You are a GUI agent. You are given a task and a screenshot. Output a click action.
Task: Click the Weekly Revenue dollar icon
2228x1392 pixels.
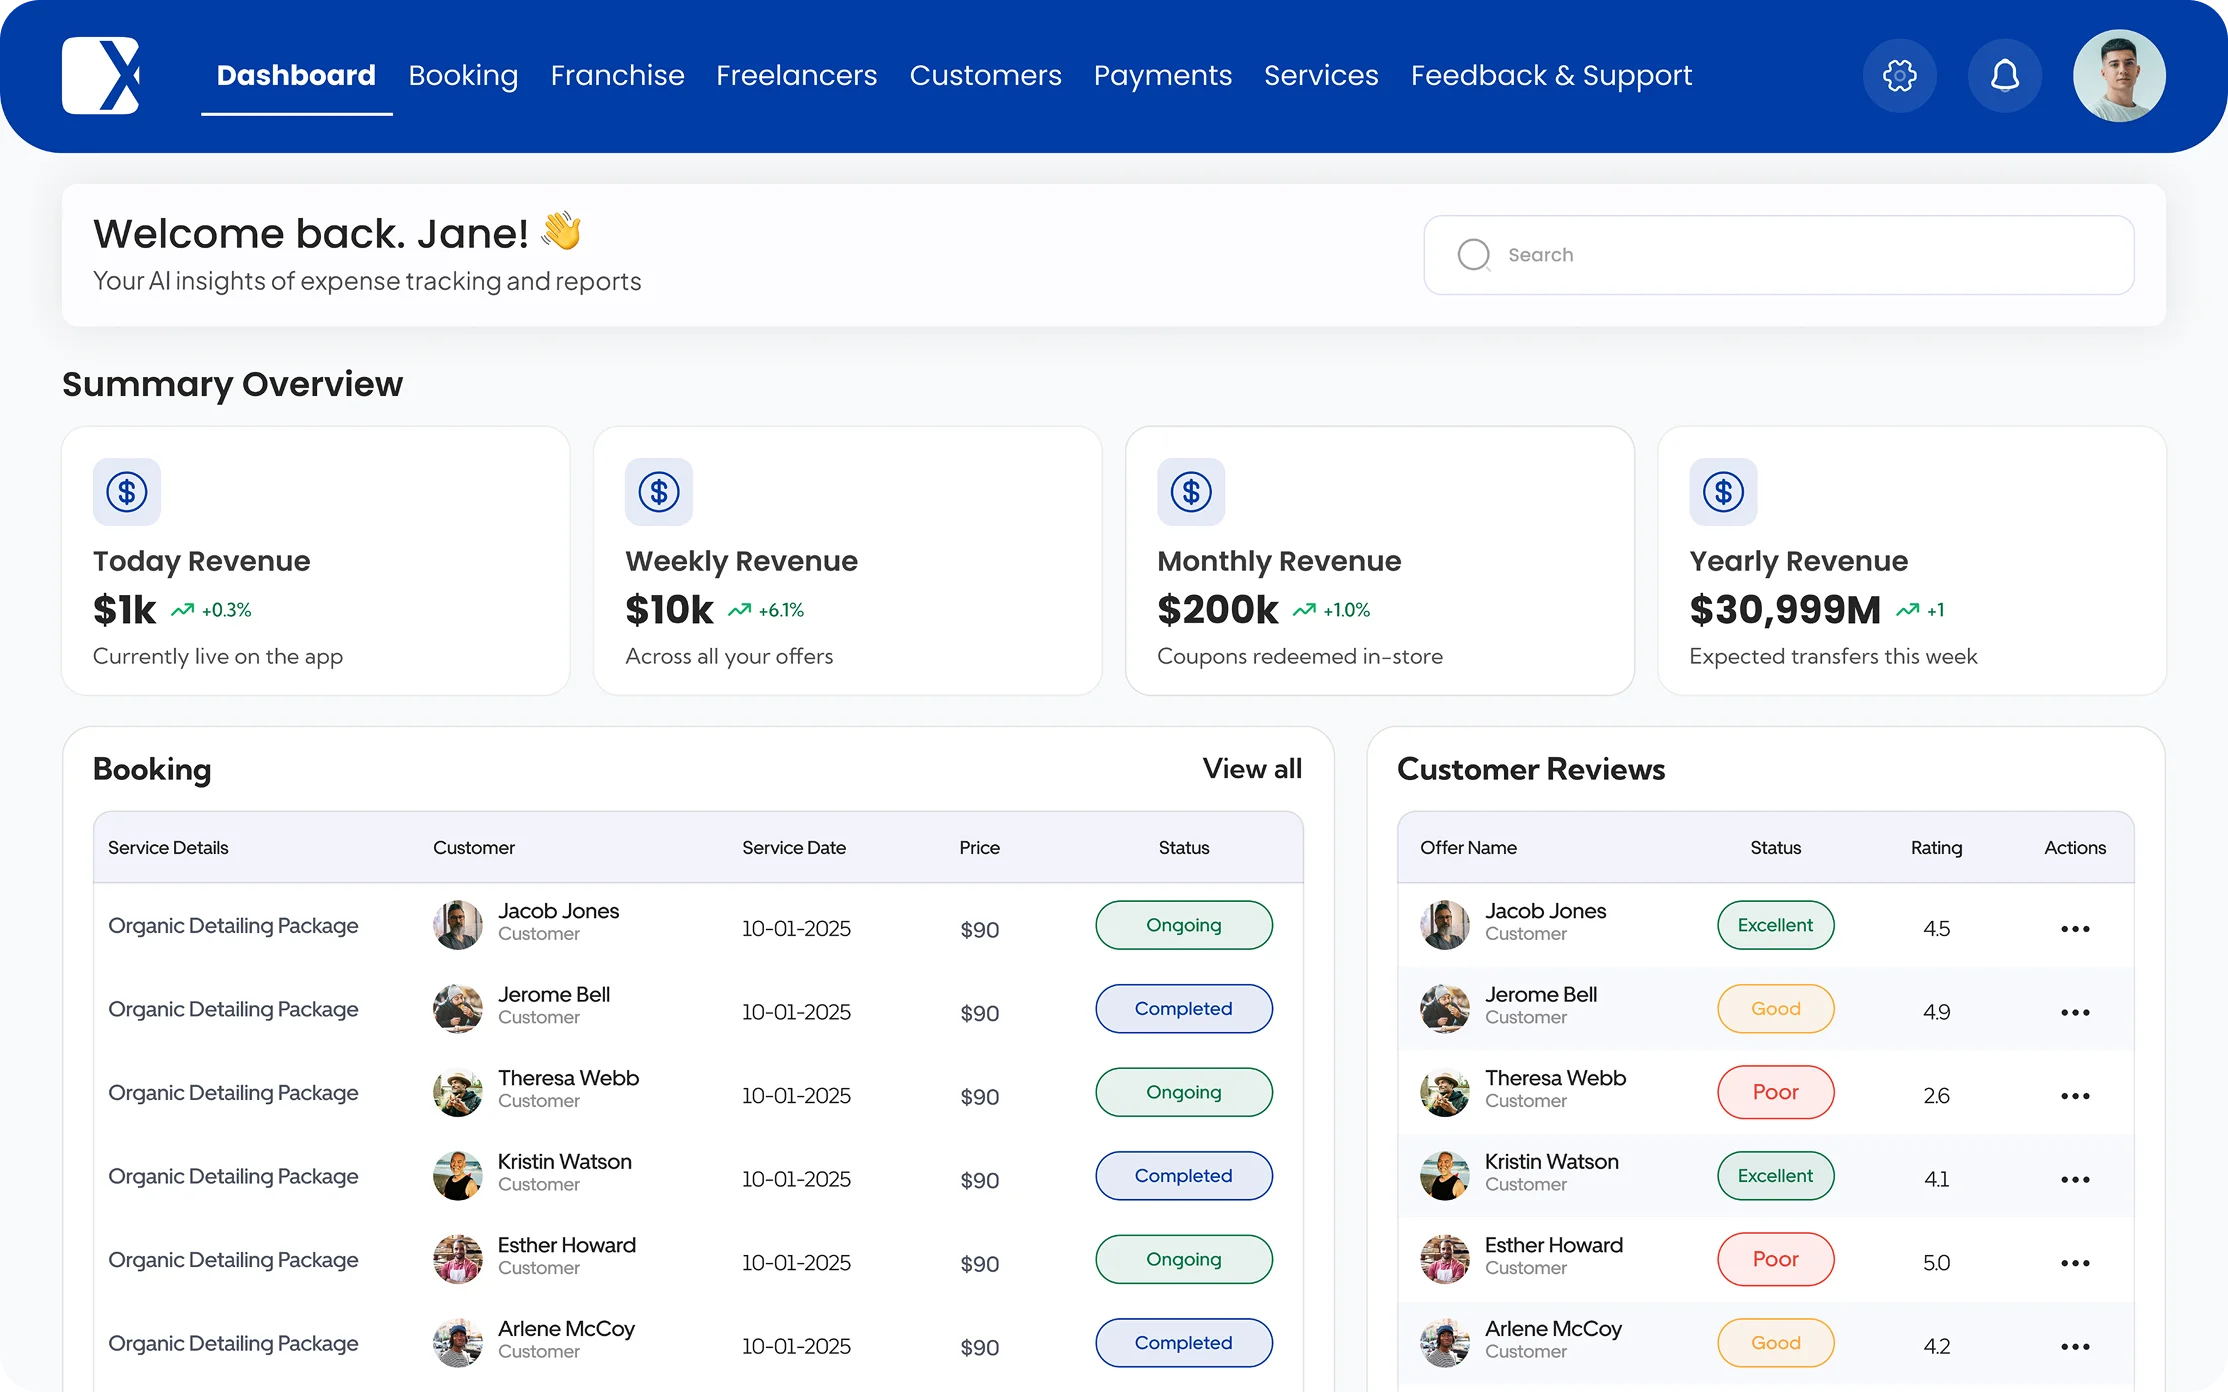coord(659,492)
